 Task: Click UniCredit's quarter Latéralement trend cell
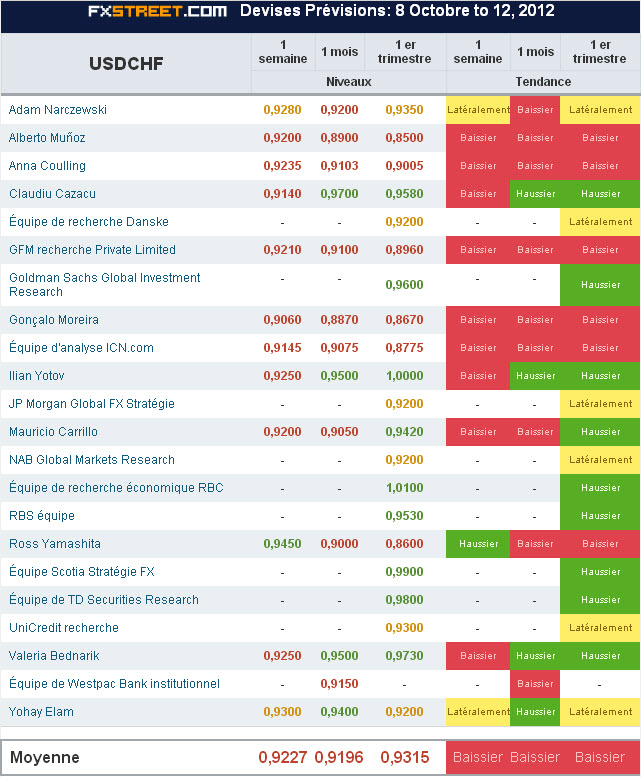coord(600,628)
